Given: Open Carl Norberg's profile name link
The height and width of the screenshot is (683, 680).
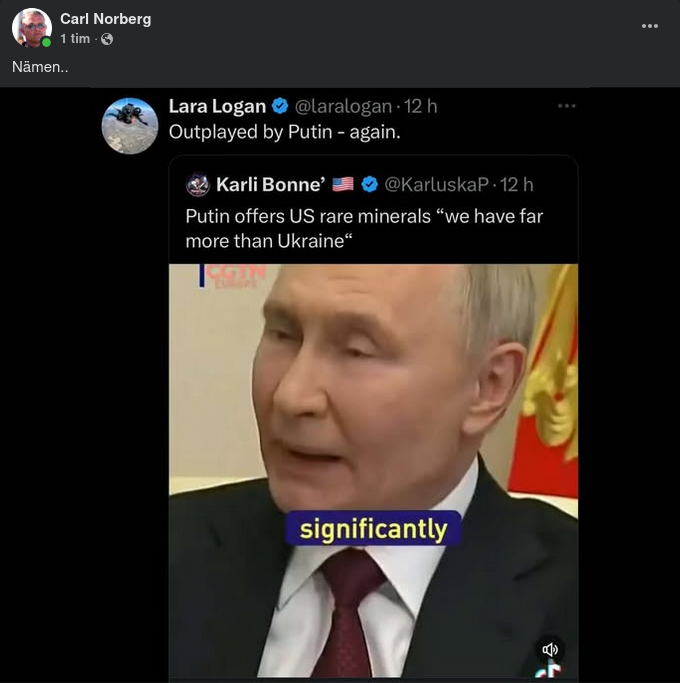Looking at the screenshot, I should 105,19.
